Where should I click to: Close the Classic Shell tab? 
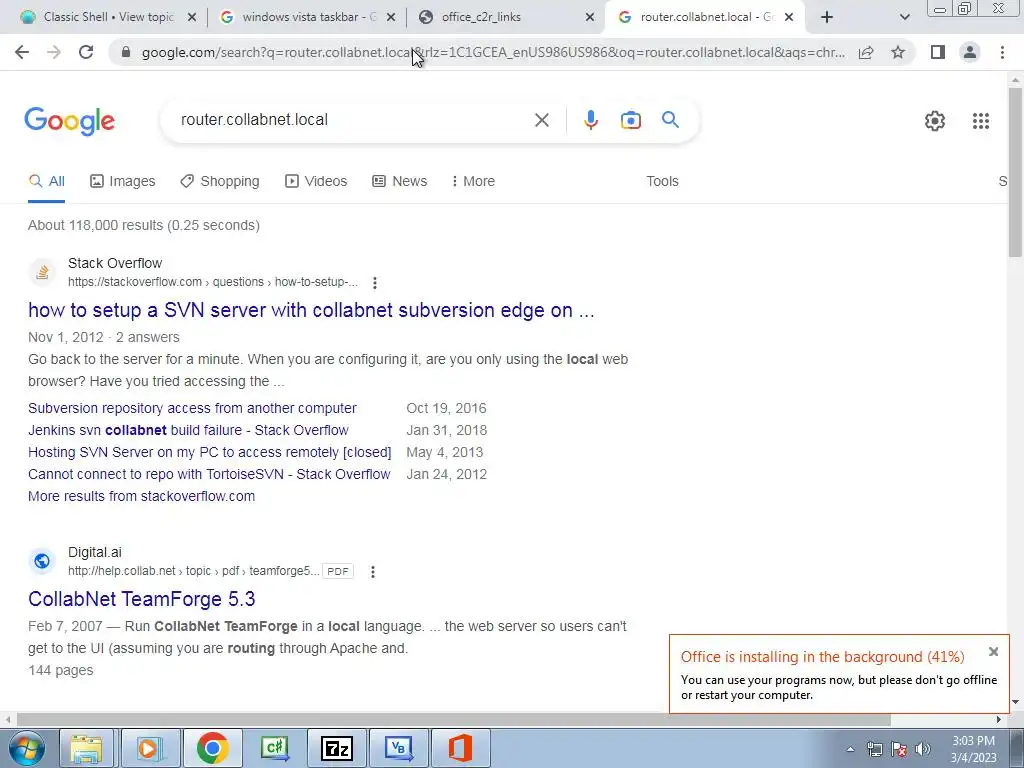pyautogui.click(x=191, y=18)
